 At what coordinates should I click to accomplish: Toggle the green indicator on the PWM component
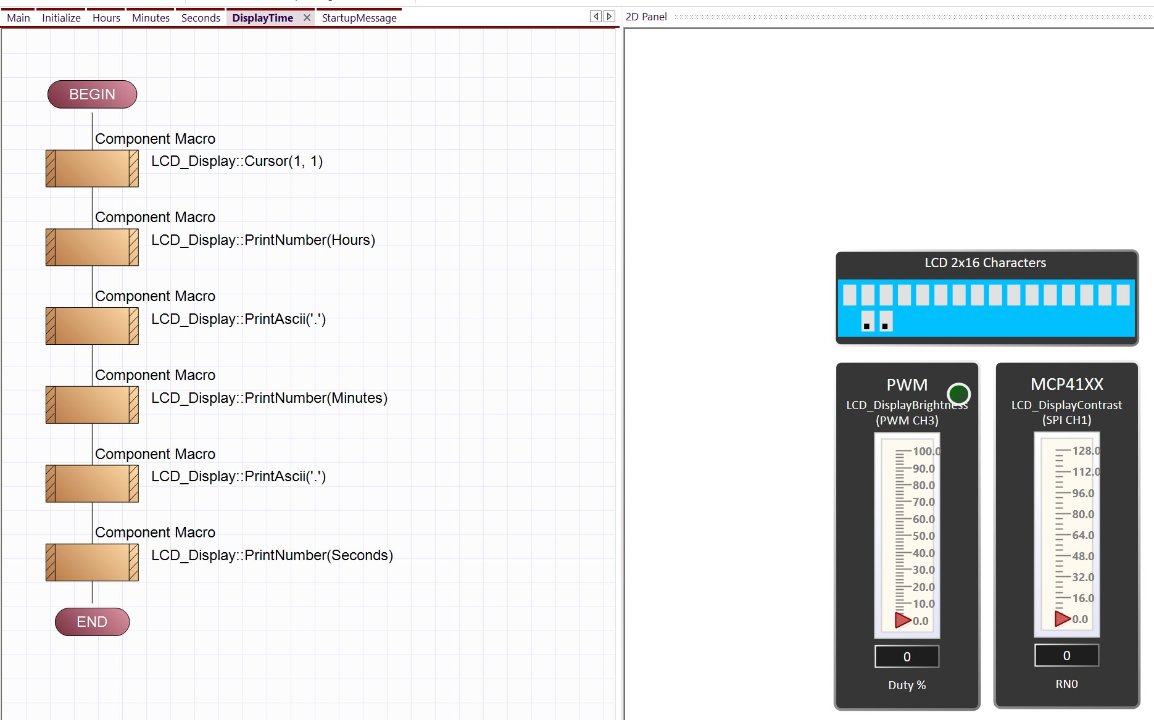958,394
